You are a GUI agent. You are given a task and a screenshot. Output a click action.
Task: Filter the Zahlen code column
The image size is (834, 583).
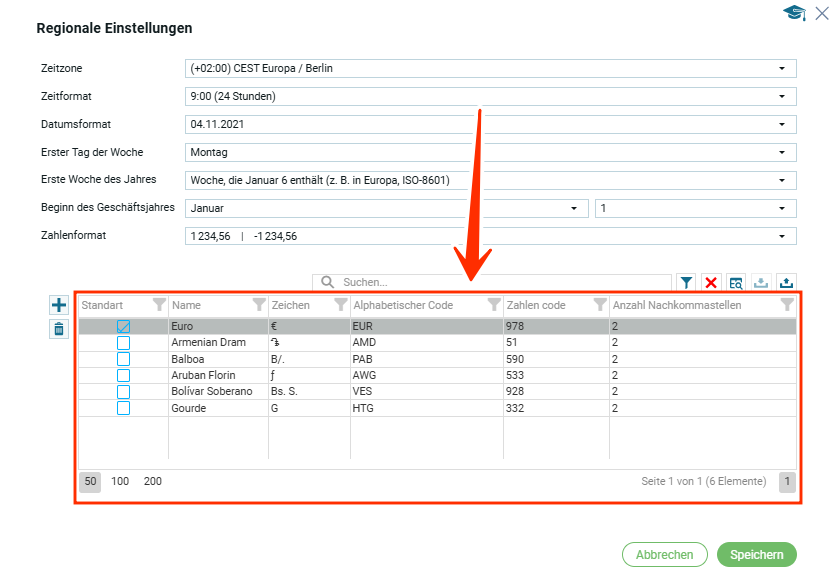tap(600, 305)
